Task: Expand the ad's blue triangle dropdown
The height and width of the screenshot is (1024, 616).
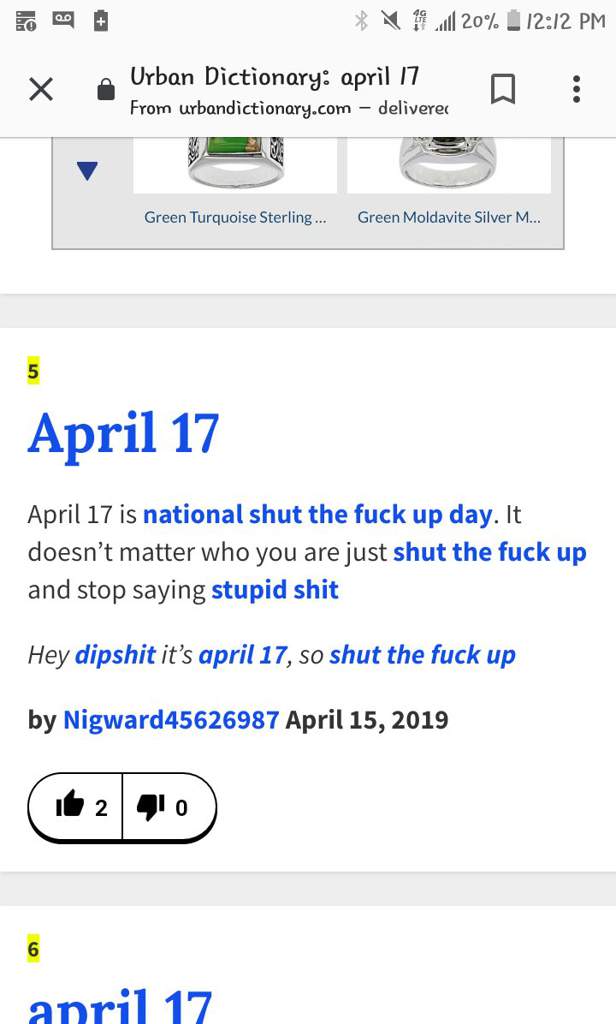Action: (87, 170)
